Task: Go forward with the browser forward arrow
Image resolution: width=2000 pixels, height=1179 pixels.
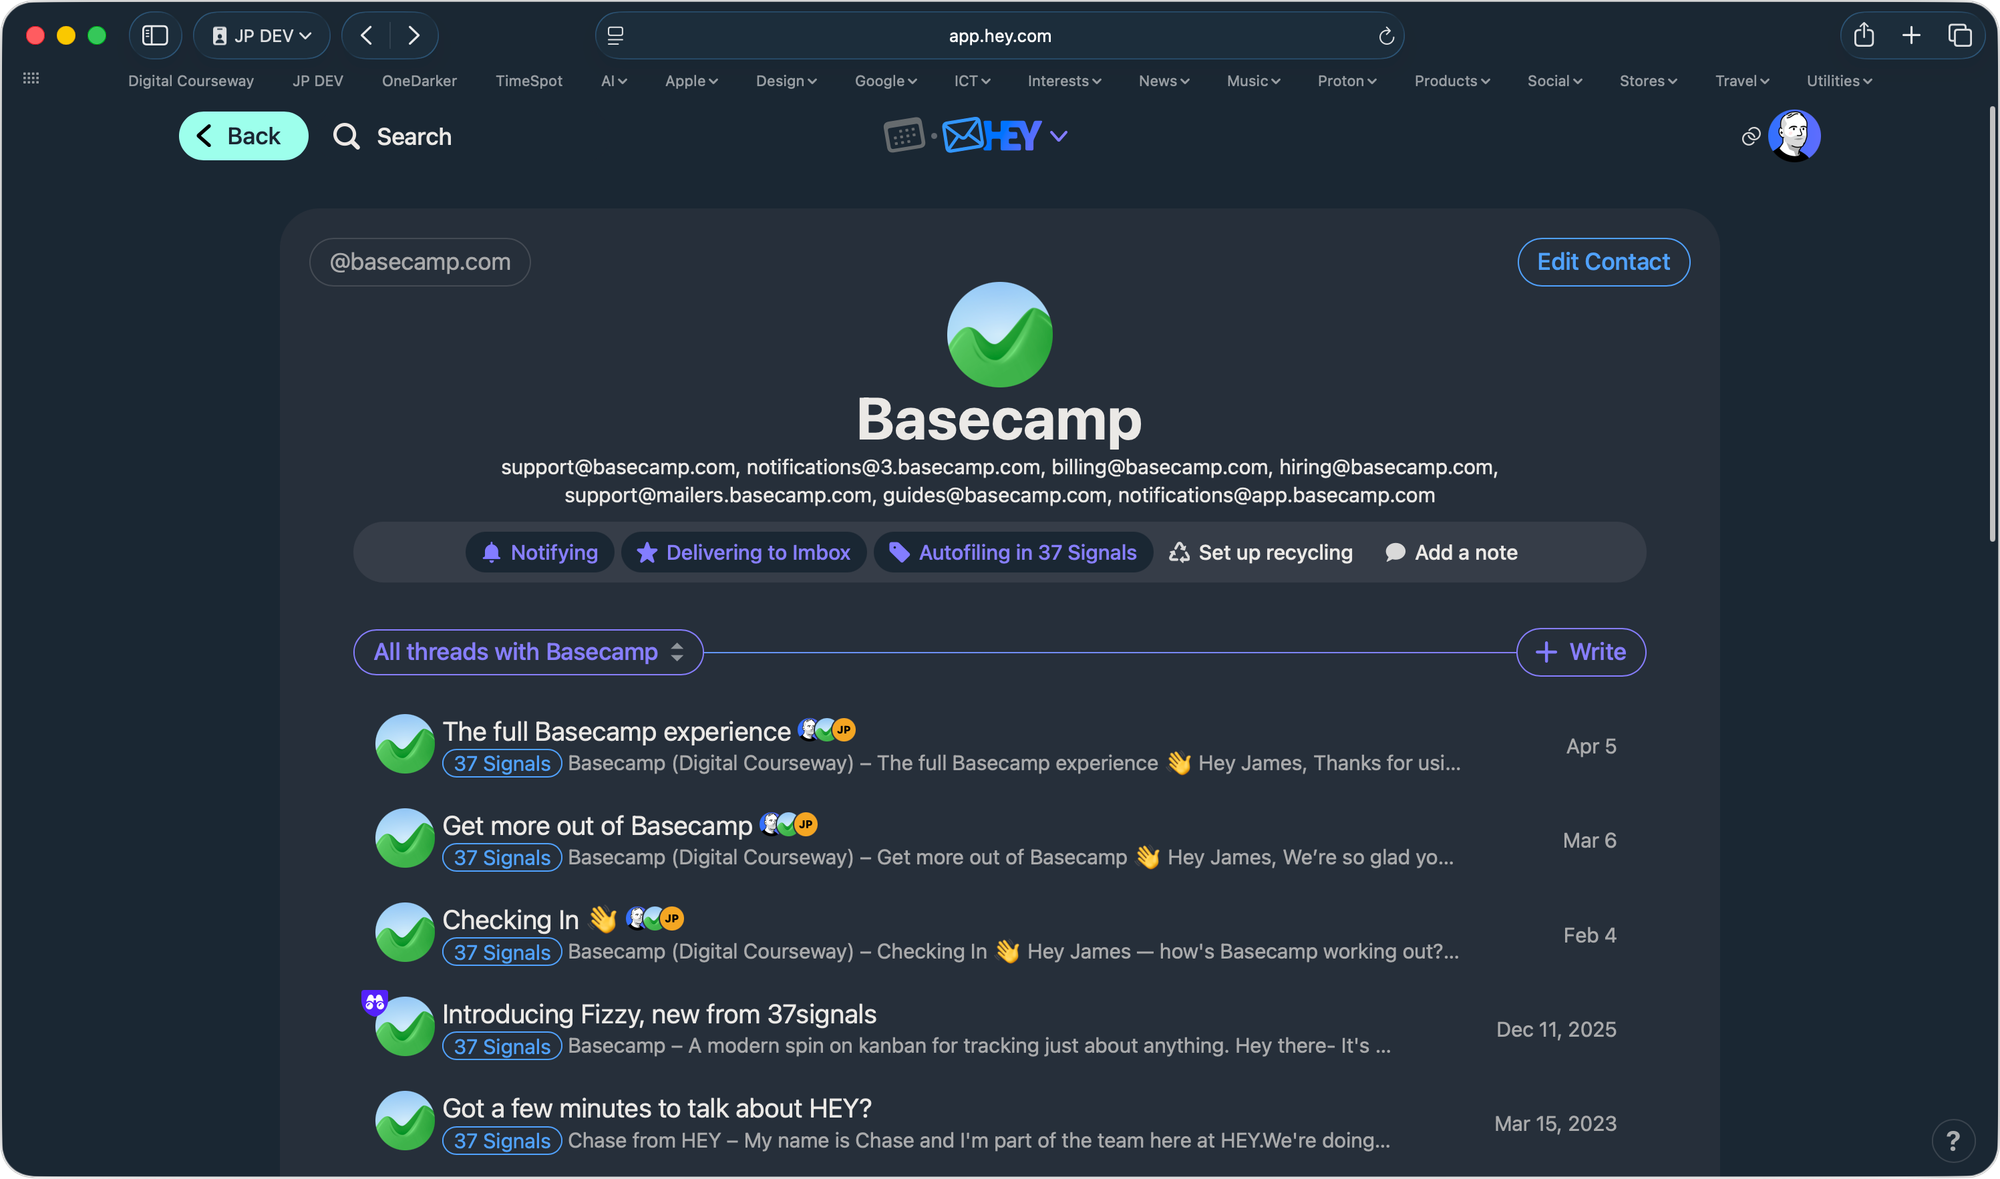Action: pyautogui.click(x=413, y=36)
